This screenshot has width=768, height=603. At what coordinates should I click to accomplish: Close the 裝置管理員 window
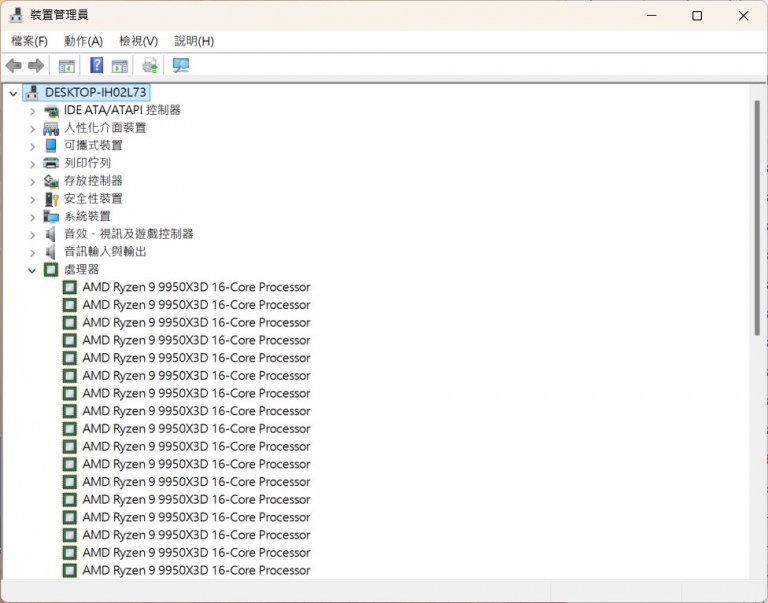[x=744, y=16]
